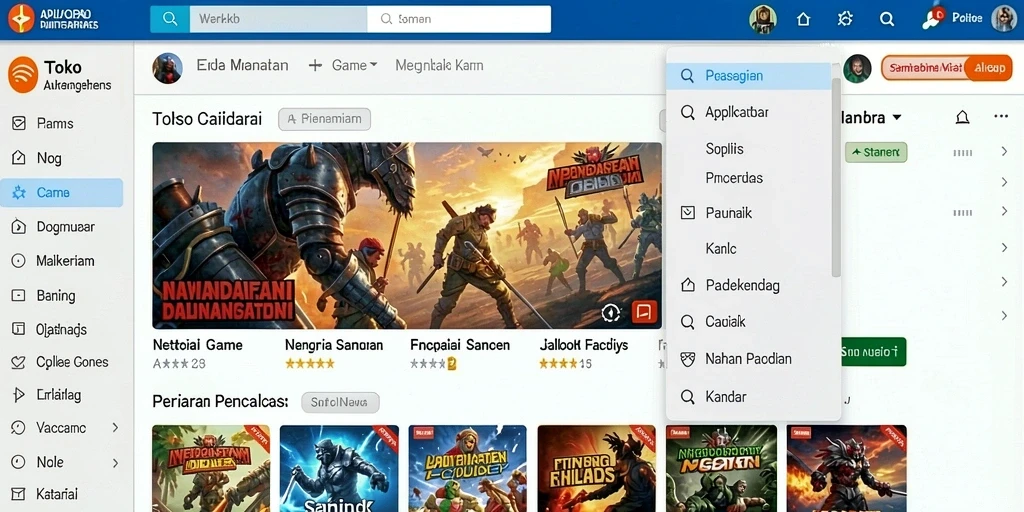This screenshot has height=512, width=1024.
Task: Click the Cpllee Gones heart icon
Action: pos(18,362)
